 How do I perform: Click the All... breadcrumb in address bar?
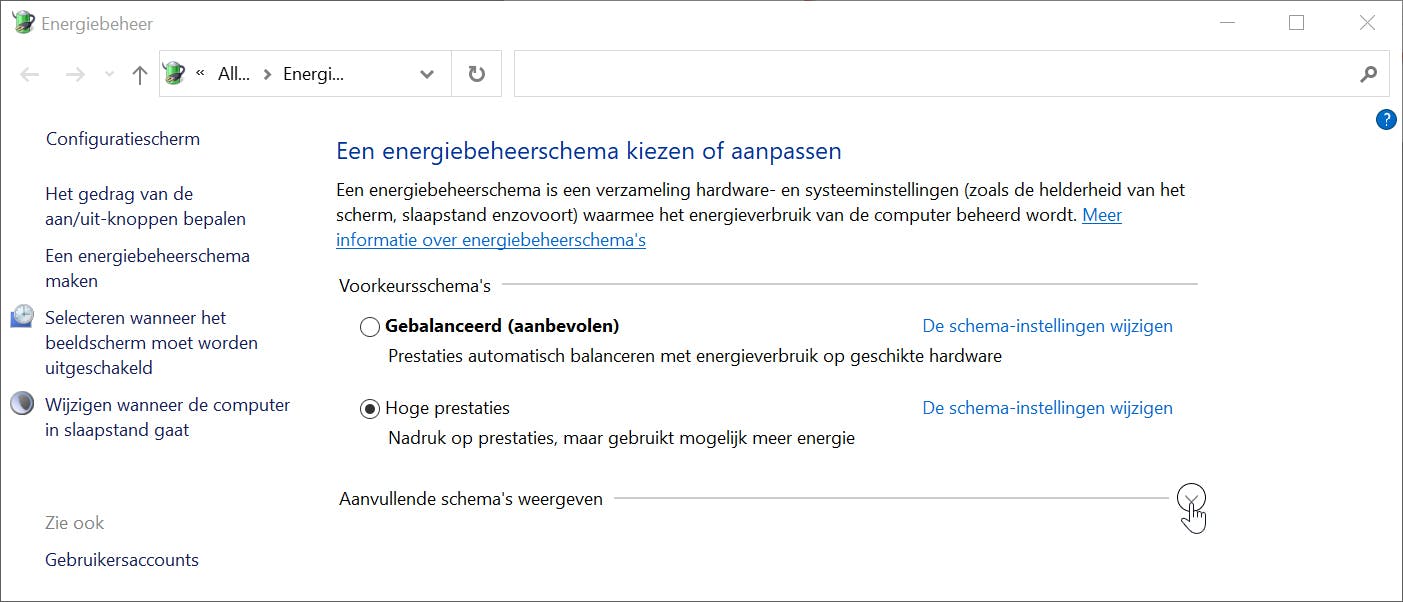pyautogui.click(x=233, y=74)
